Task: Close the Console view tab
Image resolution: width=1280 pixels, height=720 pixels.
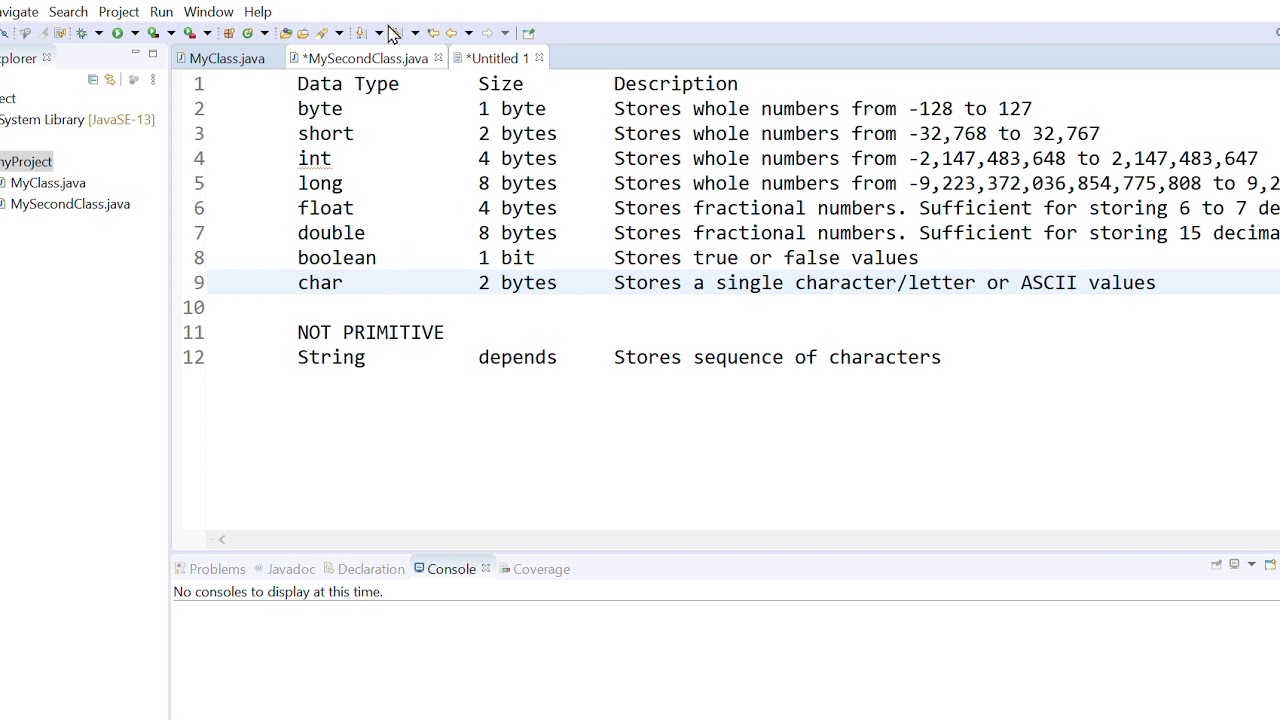Action: pyautogui.click(x=486, y=569)
